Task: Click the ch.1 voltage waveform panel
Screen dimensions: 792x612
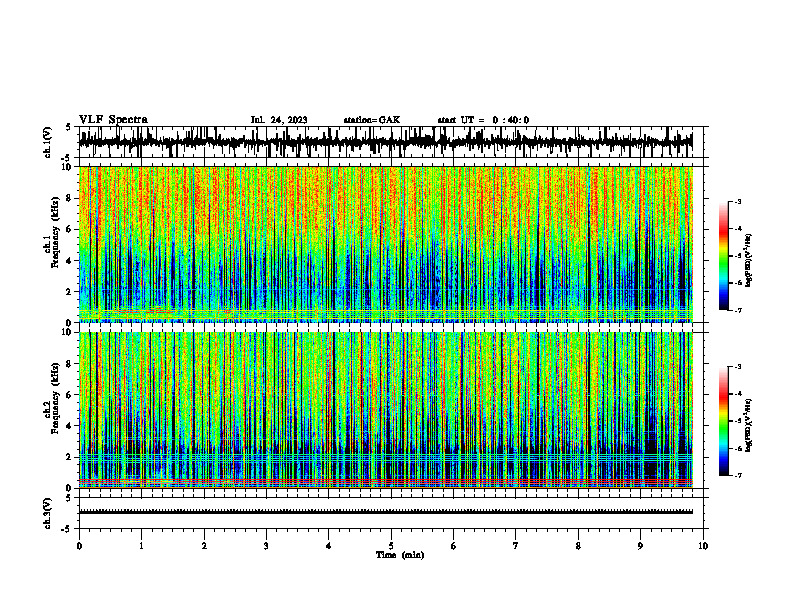Action: pyautogui.click(x=386, y=142)
